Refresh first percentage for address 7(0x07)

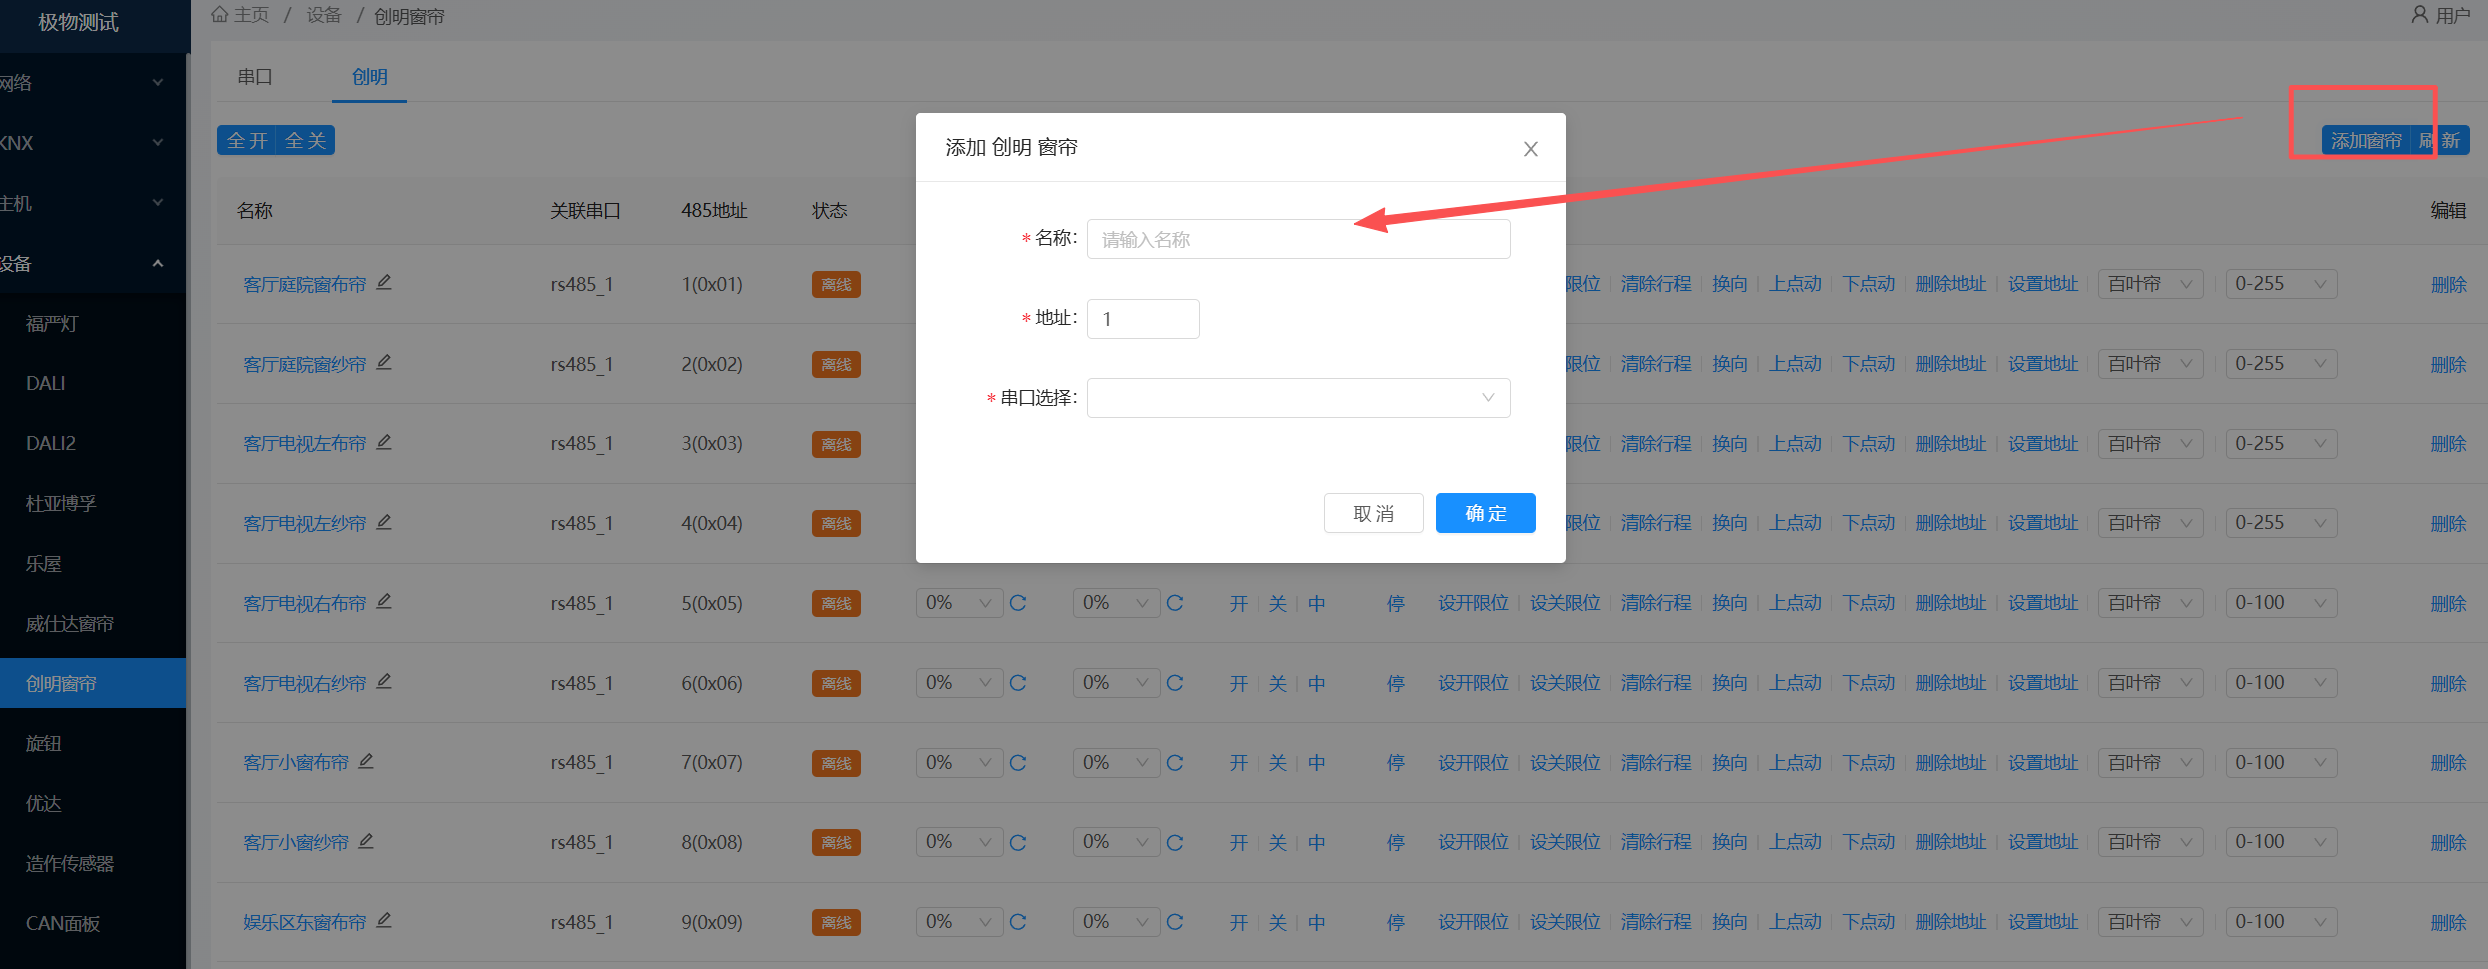(1018, 763)
